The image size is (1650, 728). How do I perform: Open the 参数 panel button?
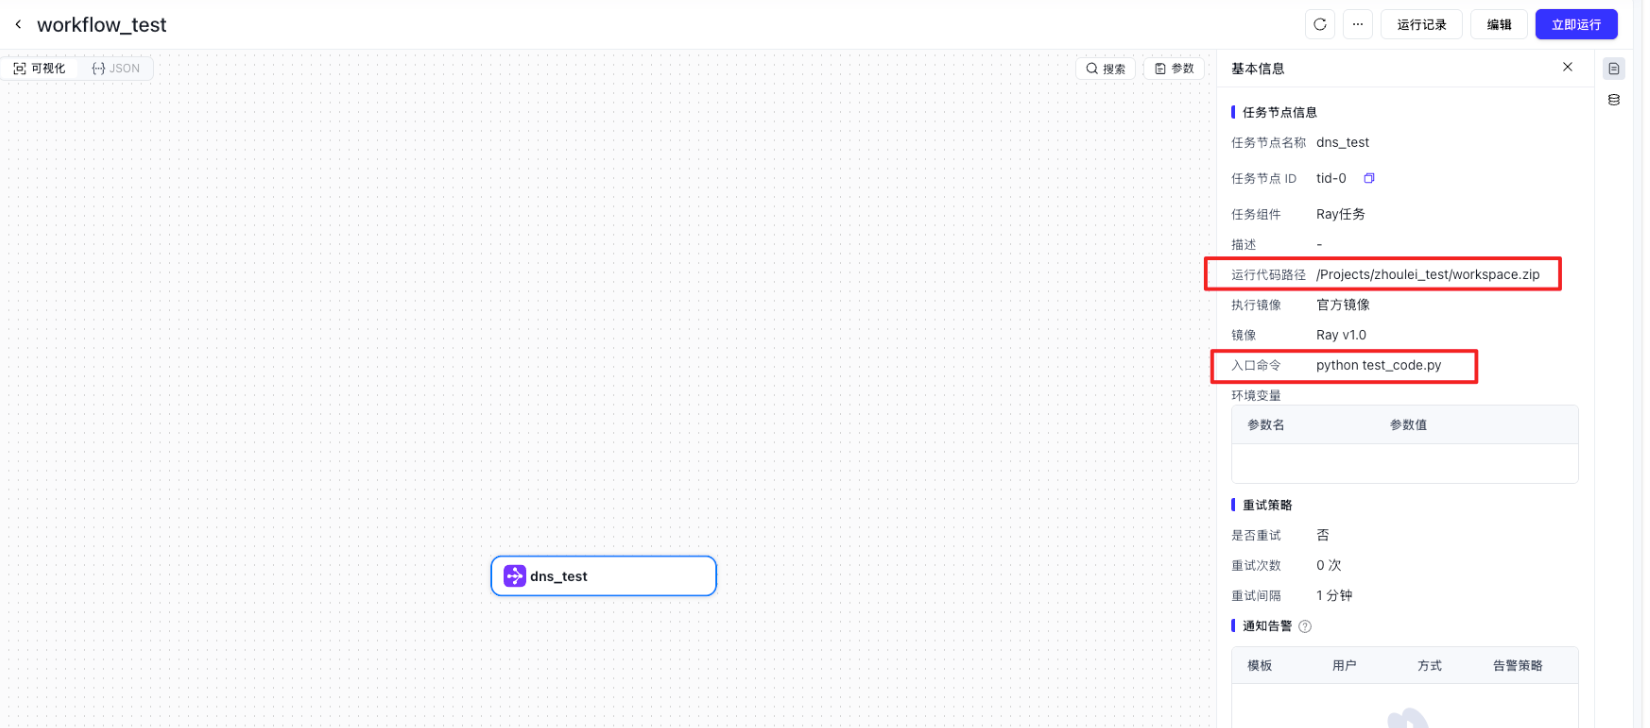(x=1174, y=68)
